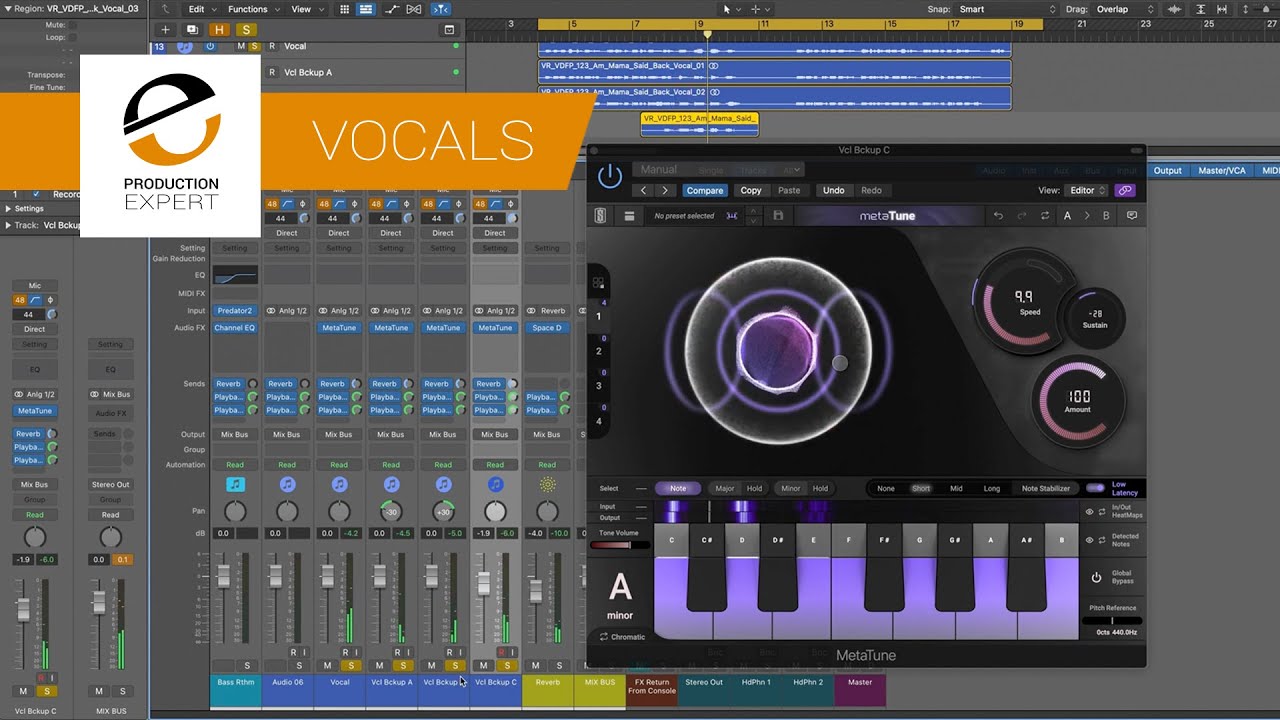The height and width of the screenshot is (720, 1280).
Task: Click the F# key on MetaTune keyboard
Action: pyautogui.click(x=884, y=566)
